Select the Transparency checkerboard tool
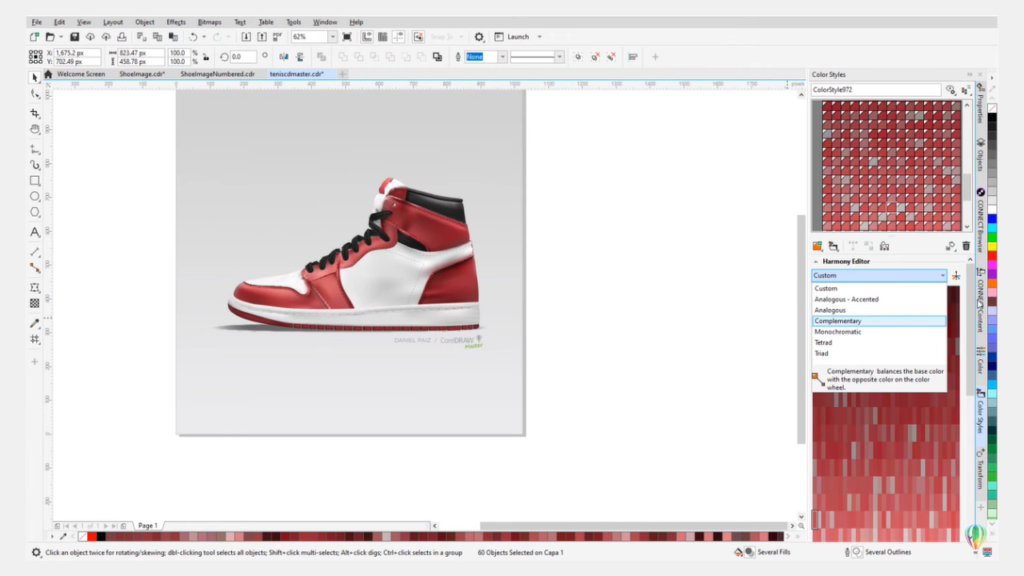Screen dimensions: 1024x576 click(x=35, y=303)
